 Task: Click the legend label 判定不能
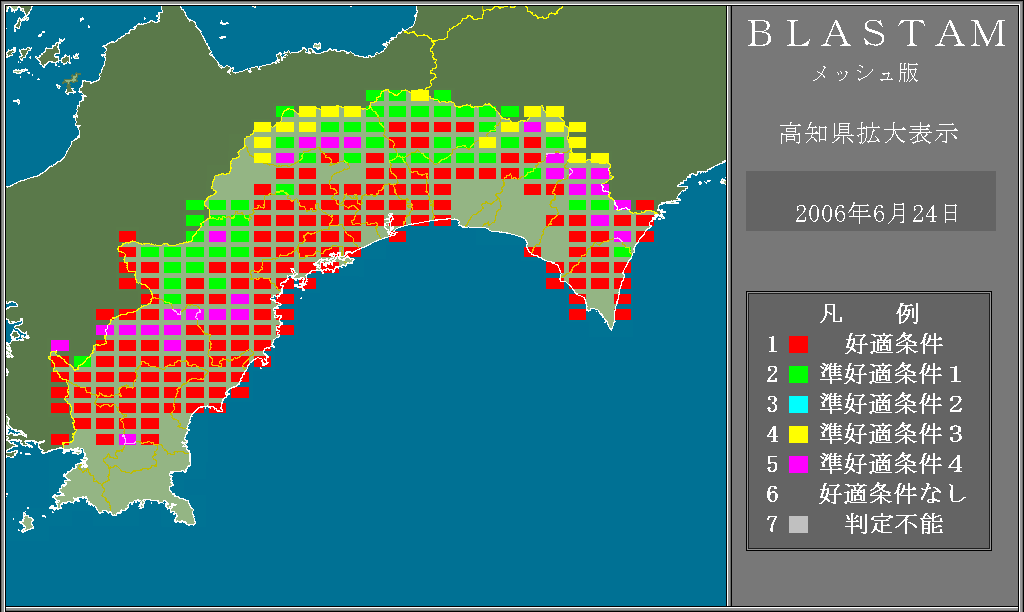coord(894,524)
